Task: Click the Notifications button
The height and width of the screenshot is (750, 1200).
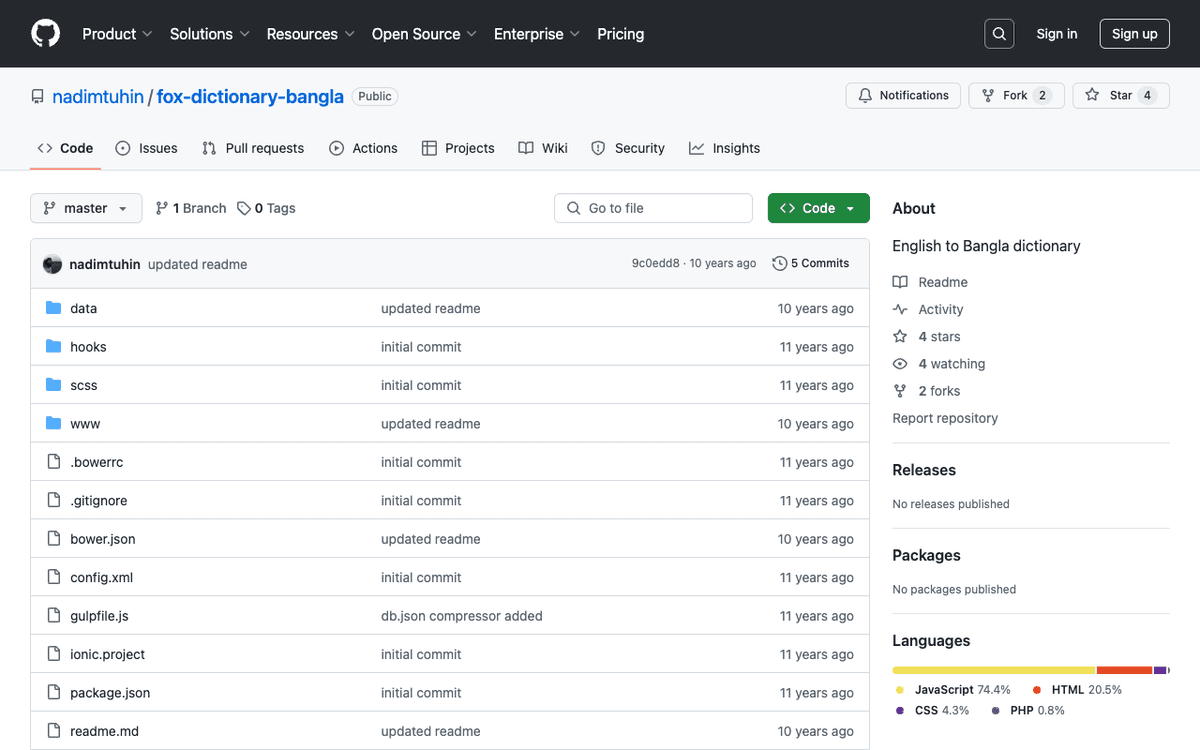Action: (x=903, y=96)
